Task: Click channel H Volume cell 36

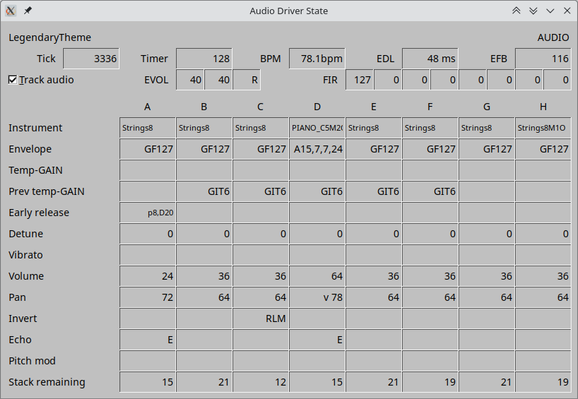Action: coord(543,276)
